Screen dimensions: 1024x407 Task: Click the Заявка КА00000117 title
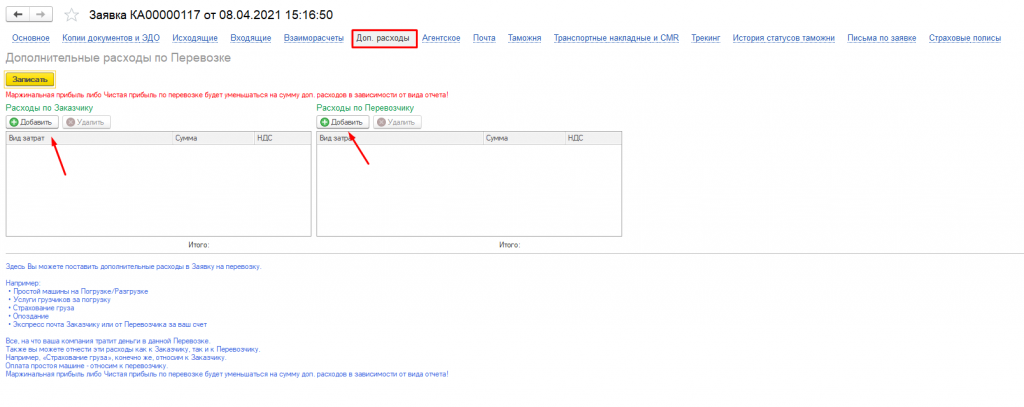tap(210, 14)
